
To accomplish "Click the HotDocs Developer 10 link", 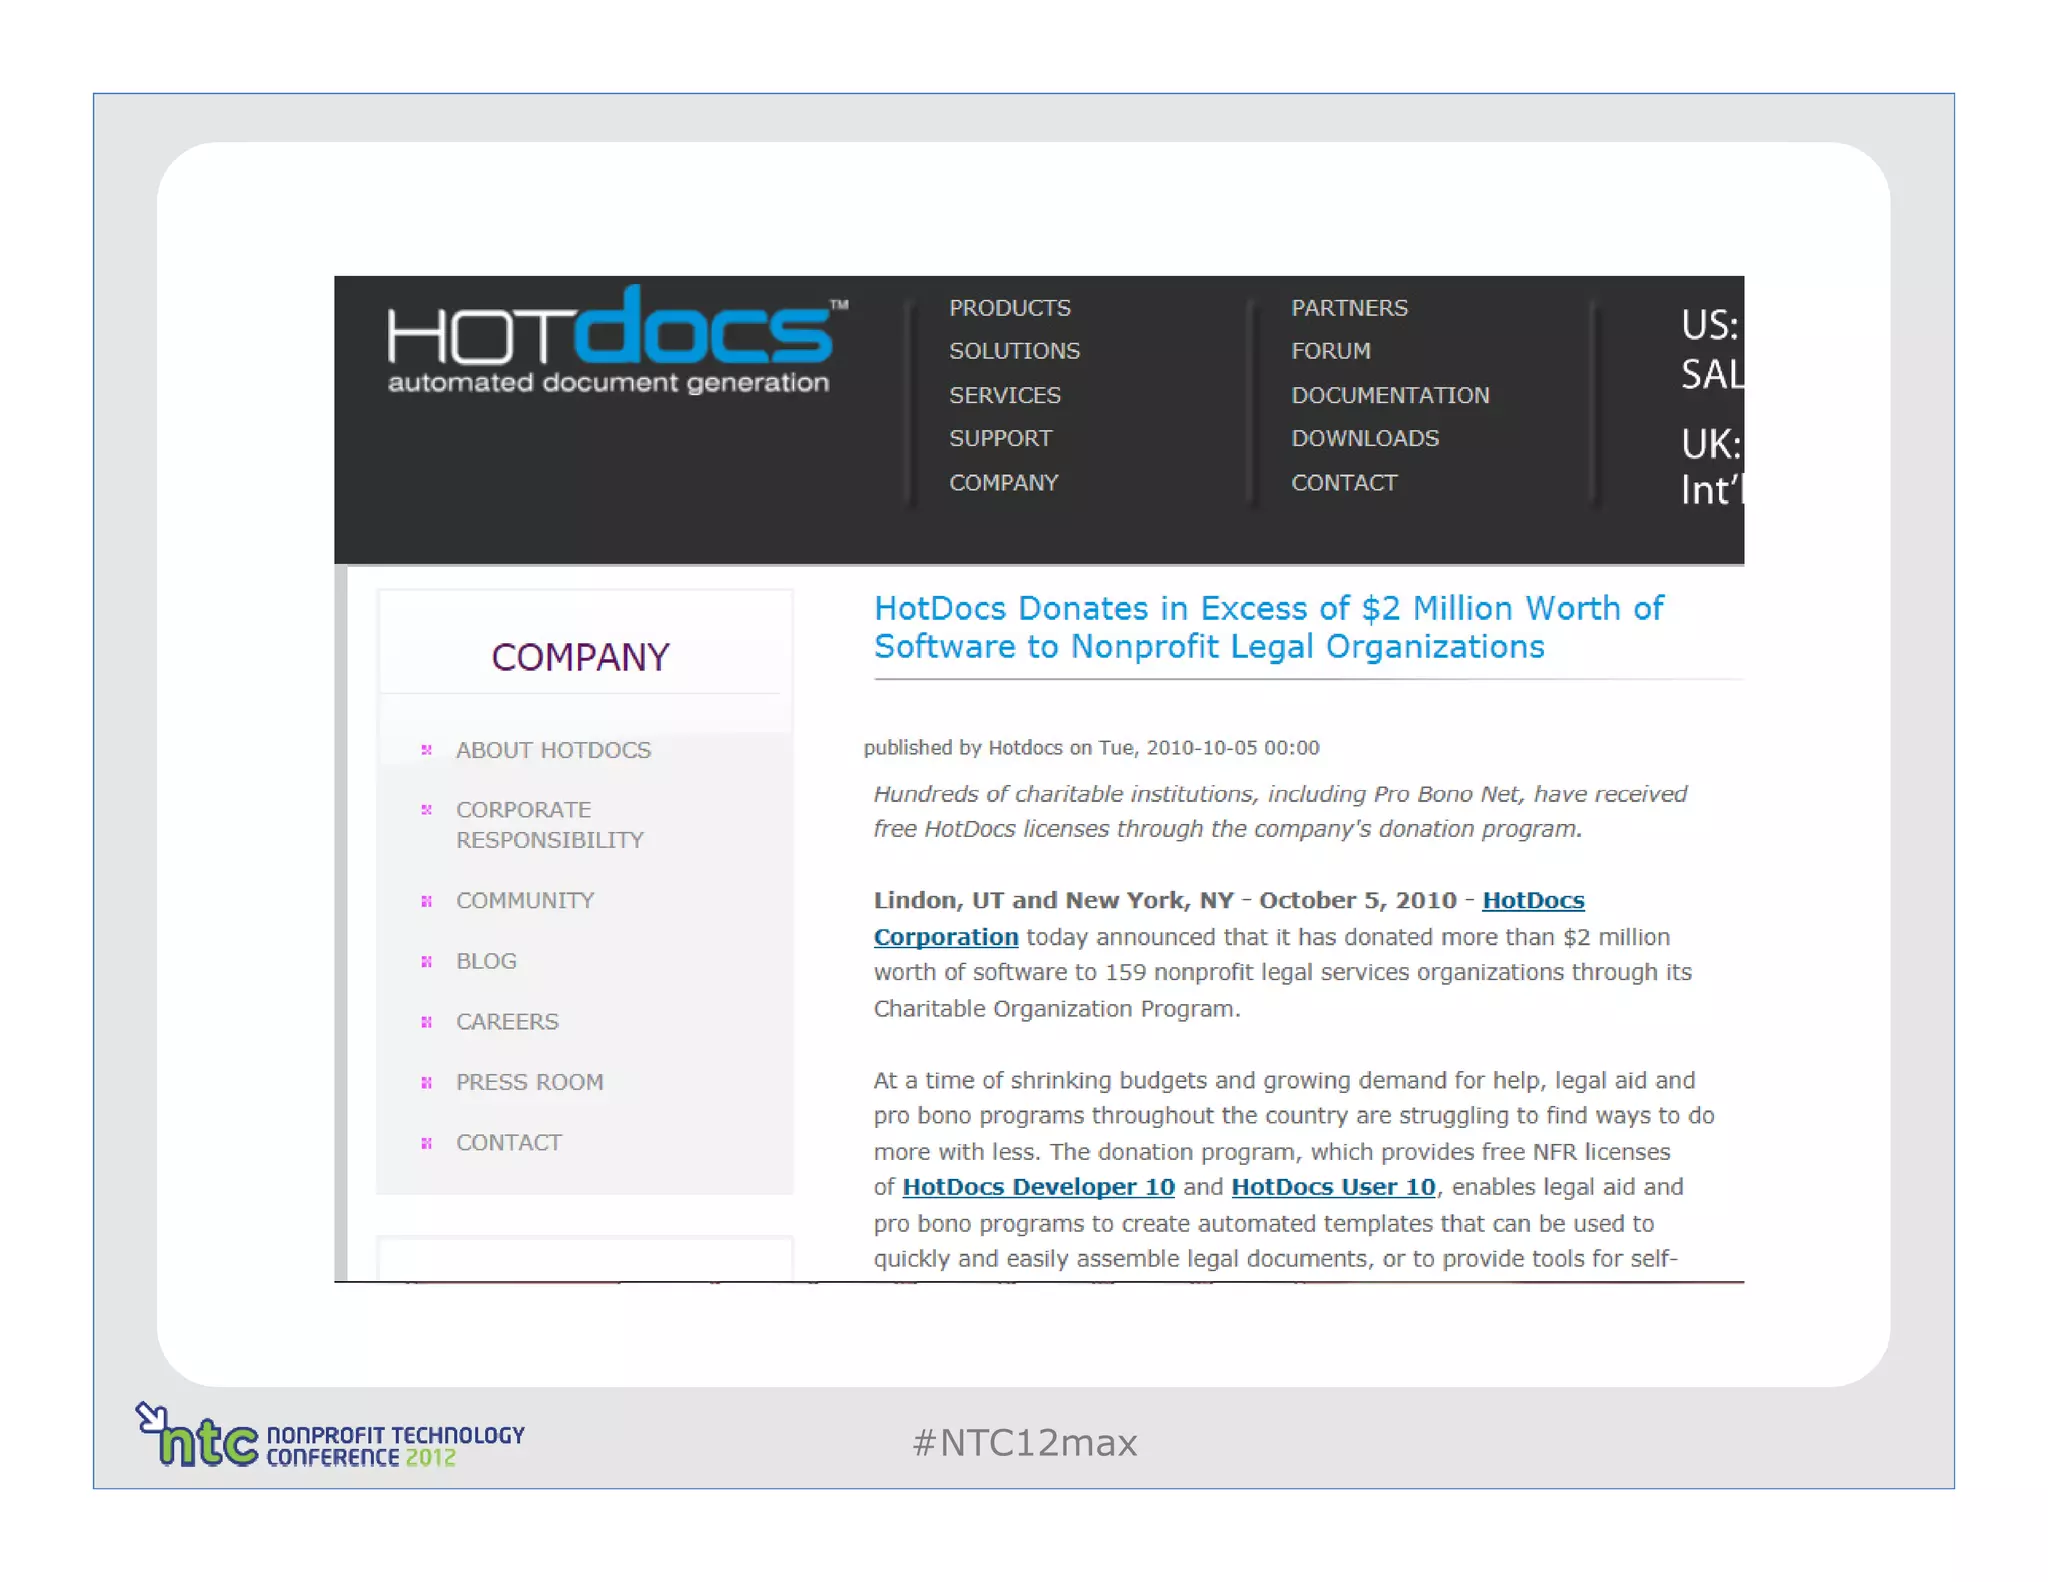I will (x=1037, y=1187).
